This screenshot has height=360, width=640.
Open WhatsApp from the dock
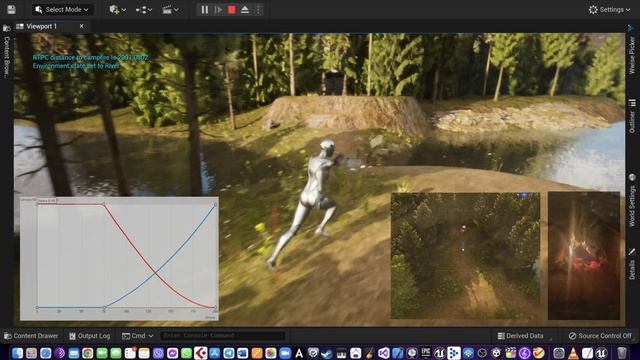[187, 353]
